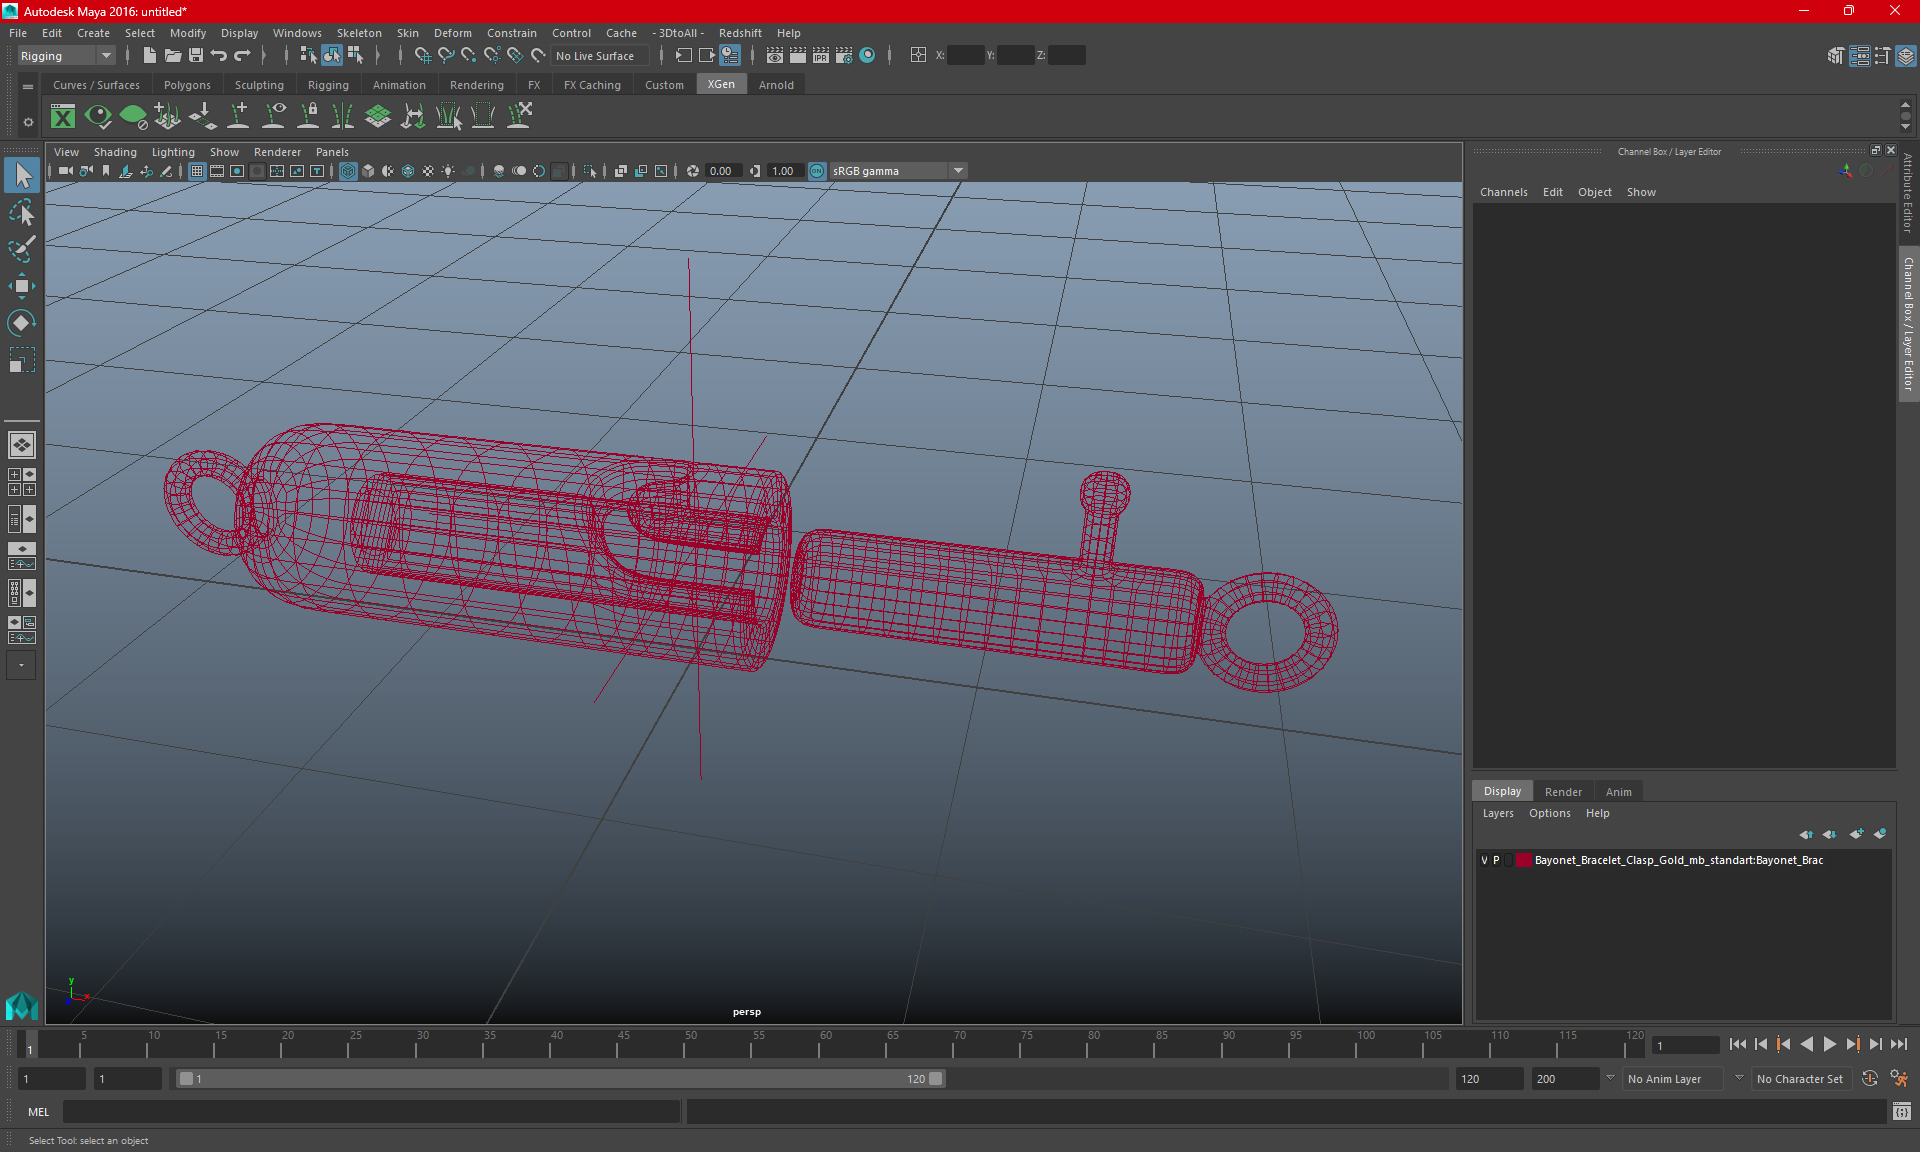This screenshot has height=1152, width=1920.
Task: Click the XGen layered patches shelf icon
Action: coord(378,117)
